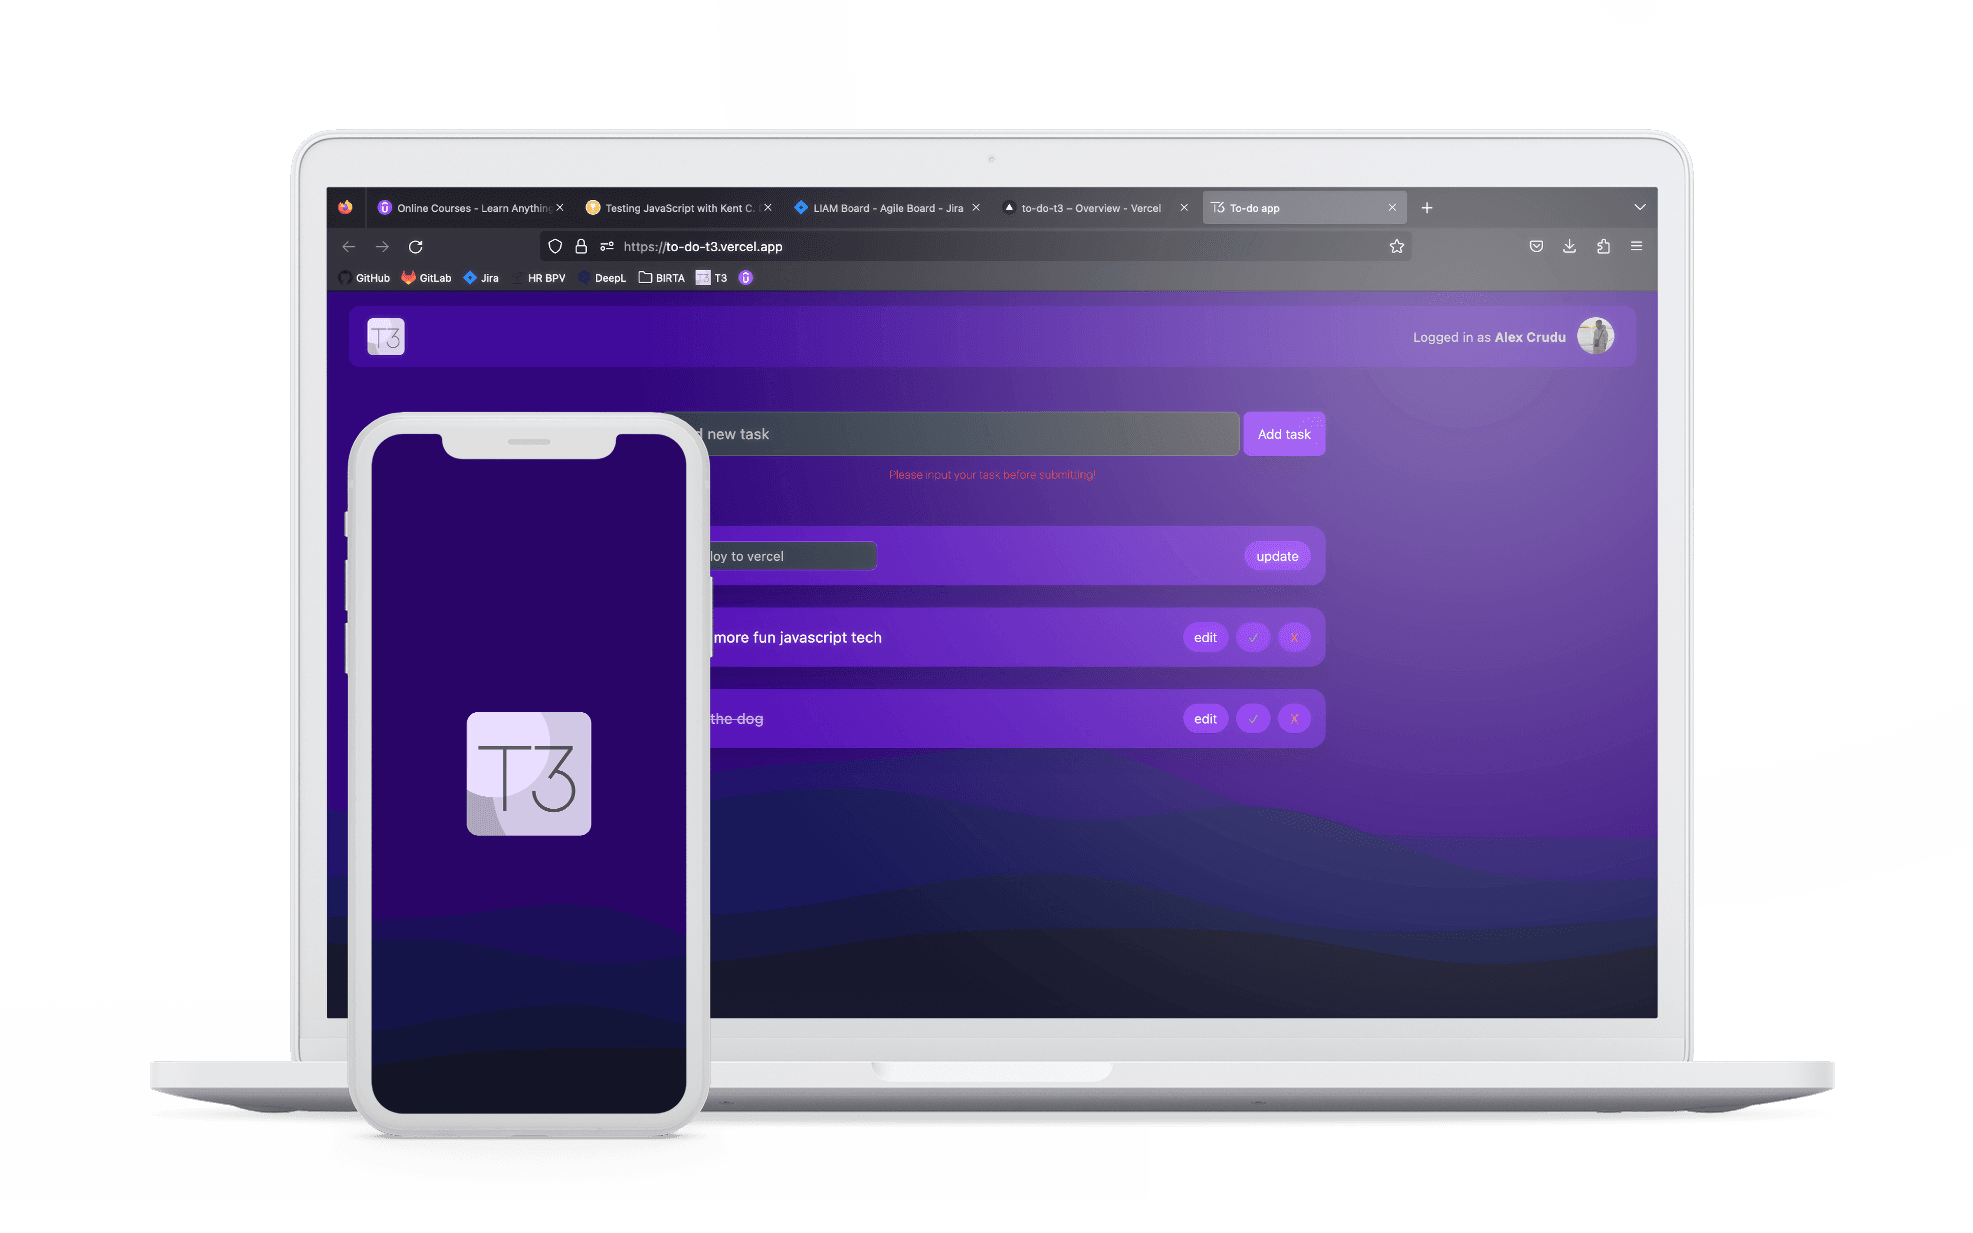The height and width of the screenshot is (1233, 1973).
Task: Click the Jira bookmark in browser toolbar
Action: pos(487,277)
